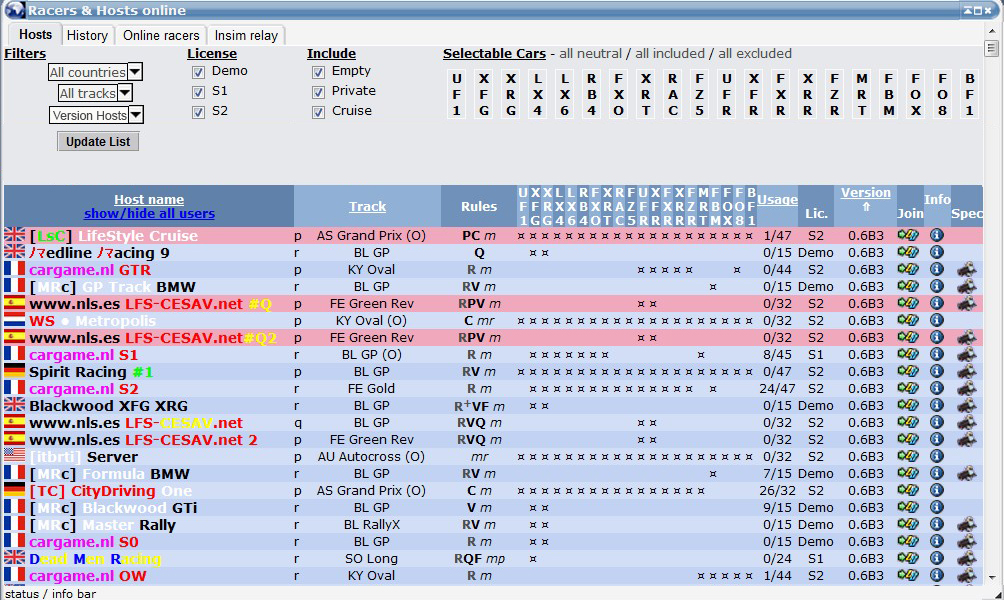The width and height of the screenshot is (1004, 600).
Task: Toggle the Include Cruise checkbox
Action: pos(318,112)
